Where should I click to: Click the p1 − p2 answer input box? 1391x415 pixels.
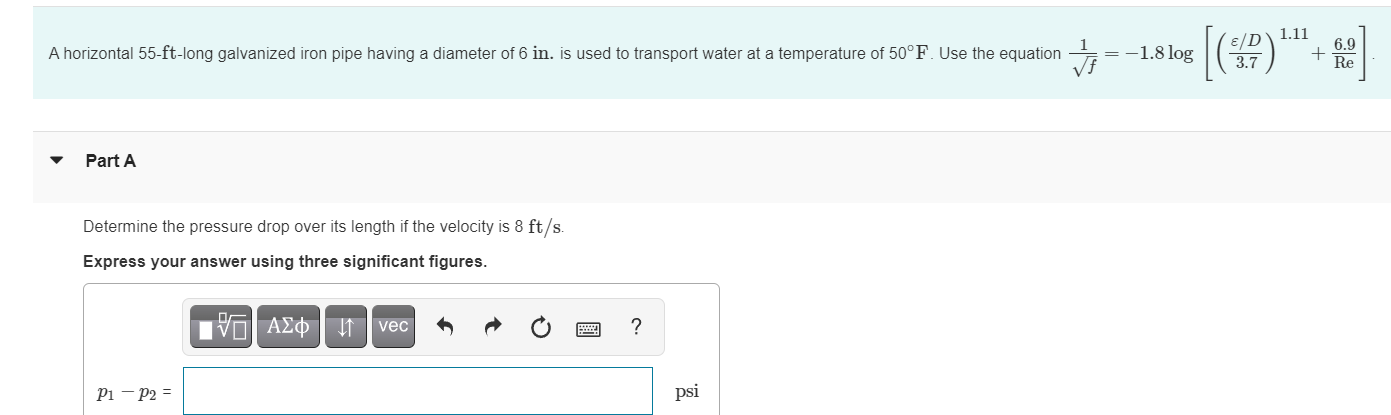[x=417, y=391]
